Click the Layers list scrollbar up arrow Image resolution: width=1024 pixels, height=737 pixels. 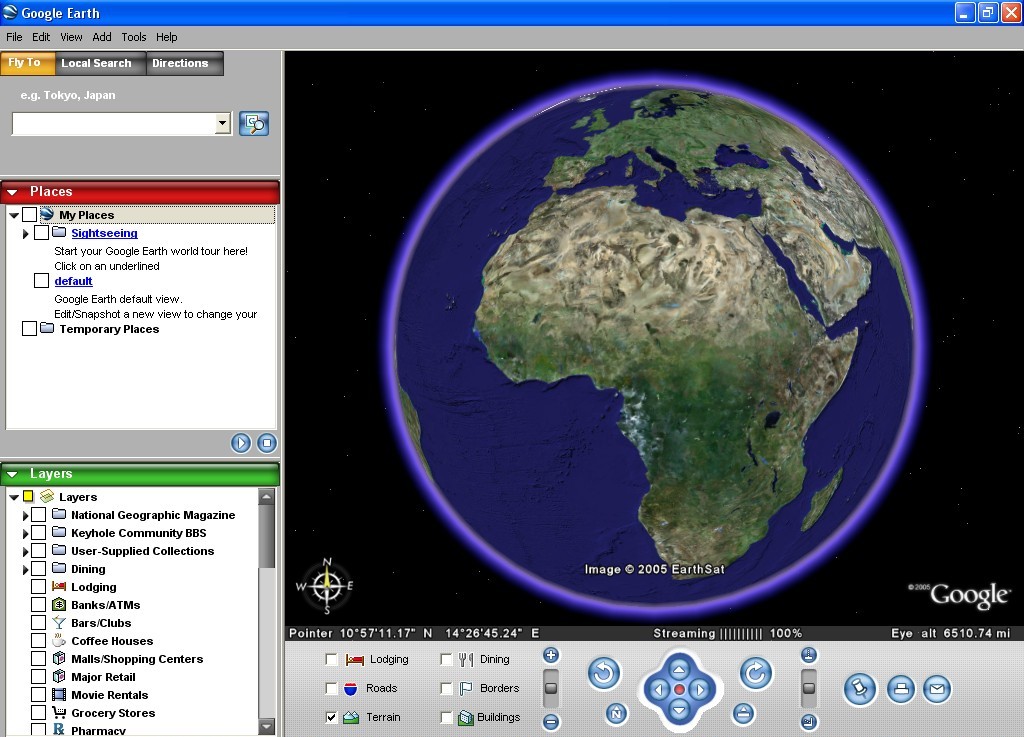(x=266, y=497)
